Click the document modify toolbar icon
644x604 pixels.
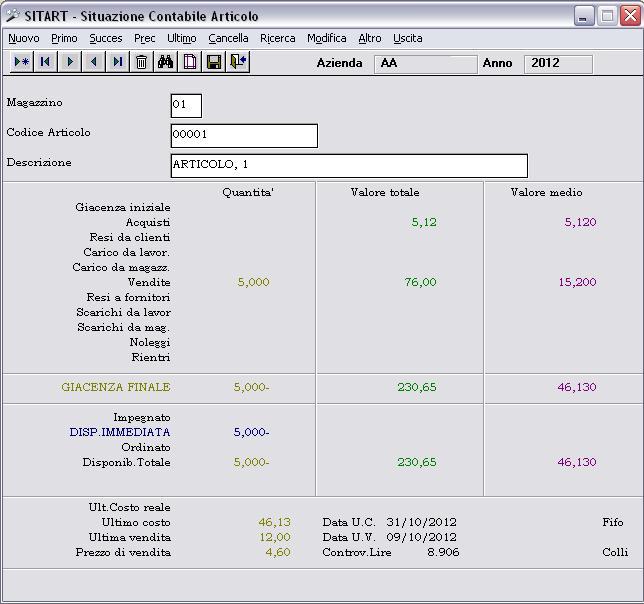click(190, 62)
